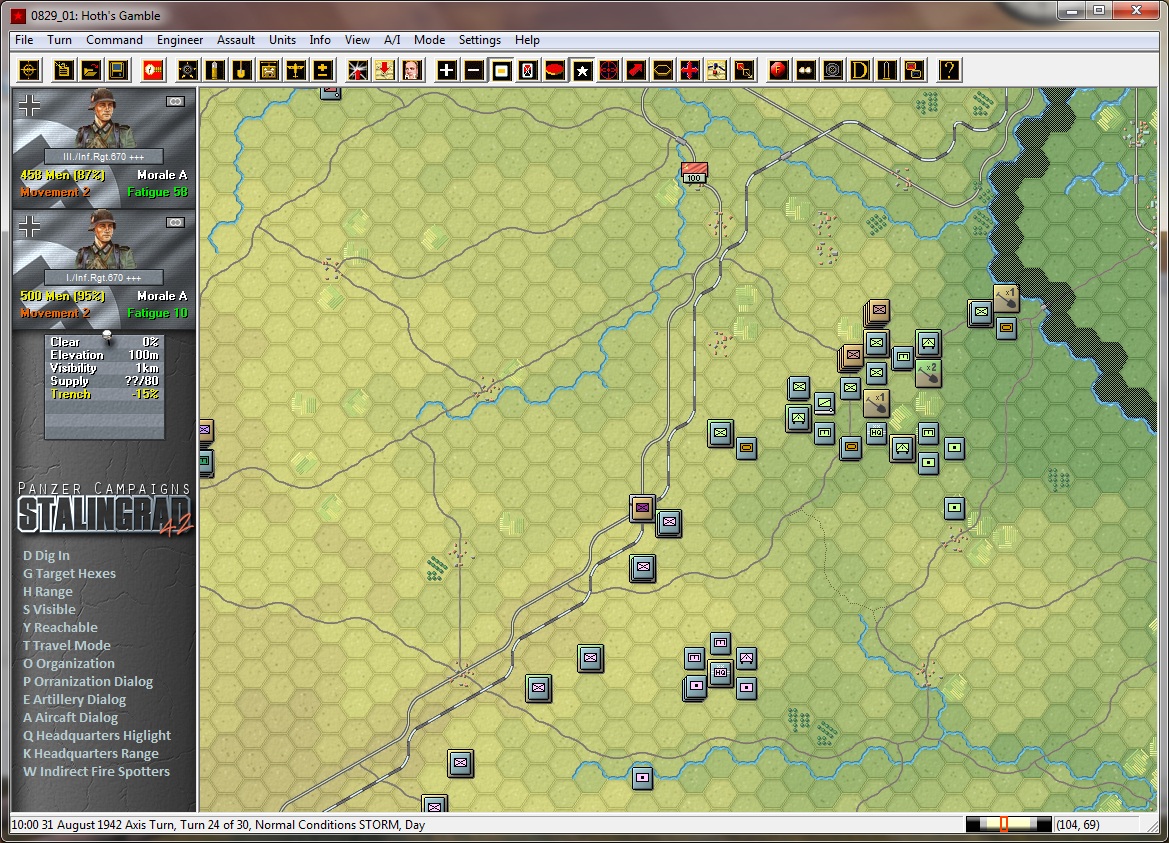Open air missions with the airplane icon

click(x=296, y=70)
